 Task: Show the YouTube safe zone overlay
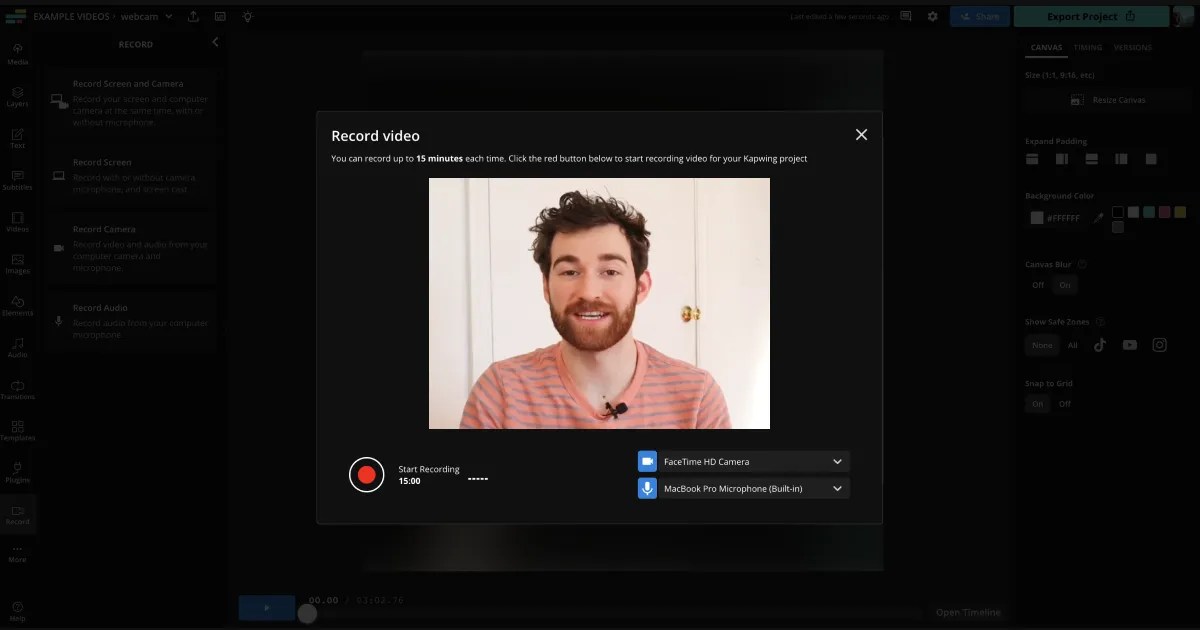coord(1129,344)
